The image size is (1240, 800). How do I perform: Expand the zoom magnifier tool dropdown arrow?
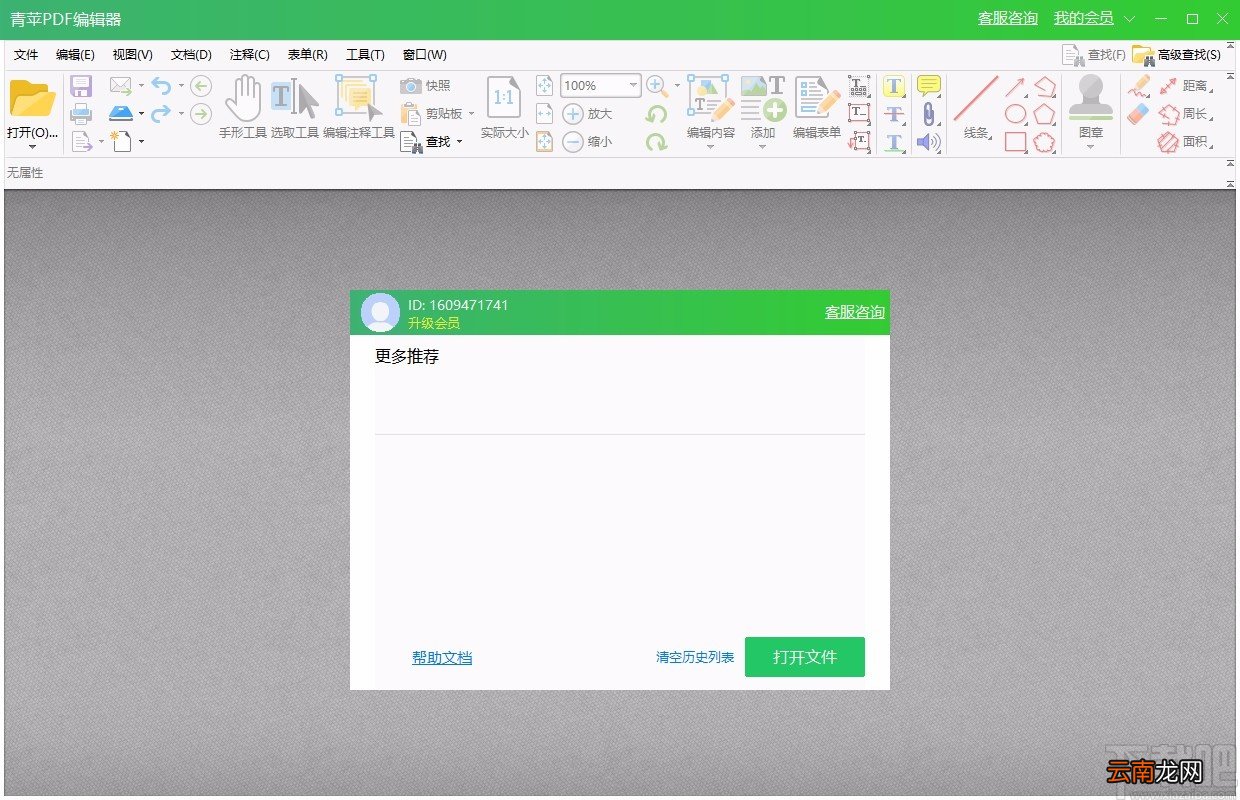pos(677,86)
